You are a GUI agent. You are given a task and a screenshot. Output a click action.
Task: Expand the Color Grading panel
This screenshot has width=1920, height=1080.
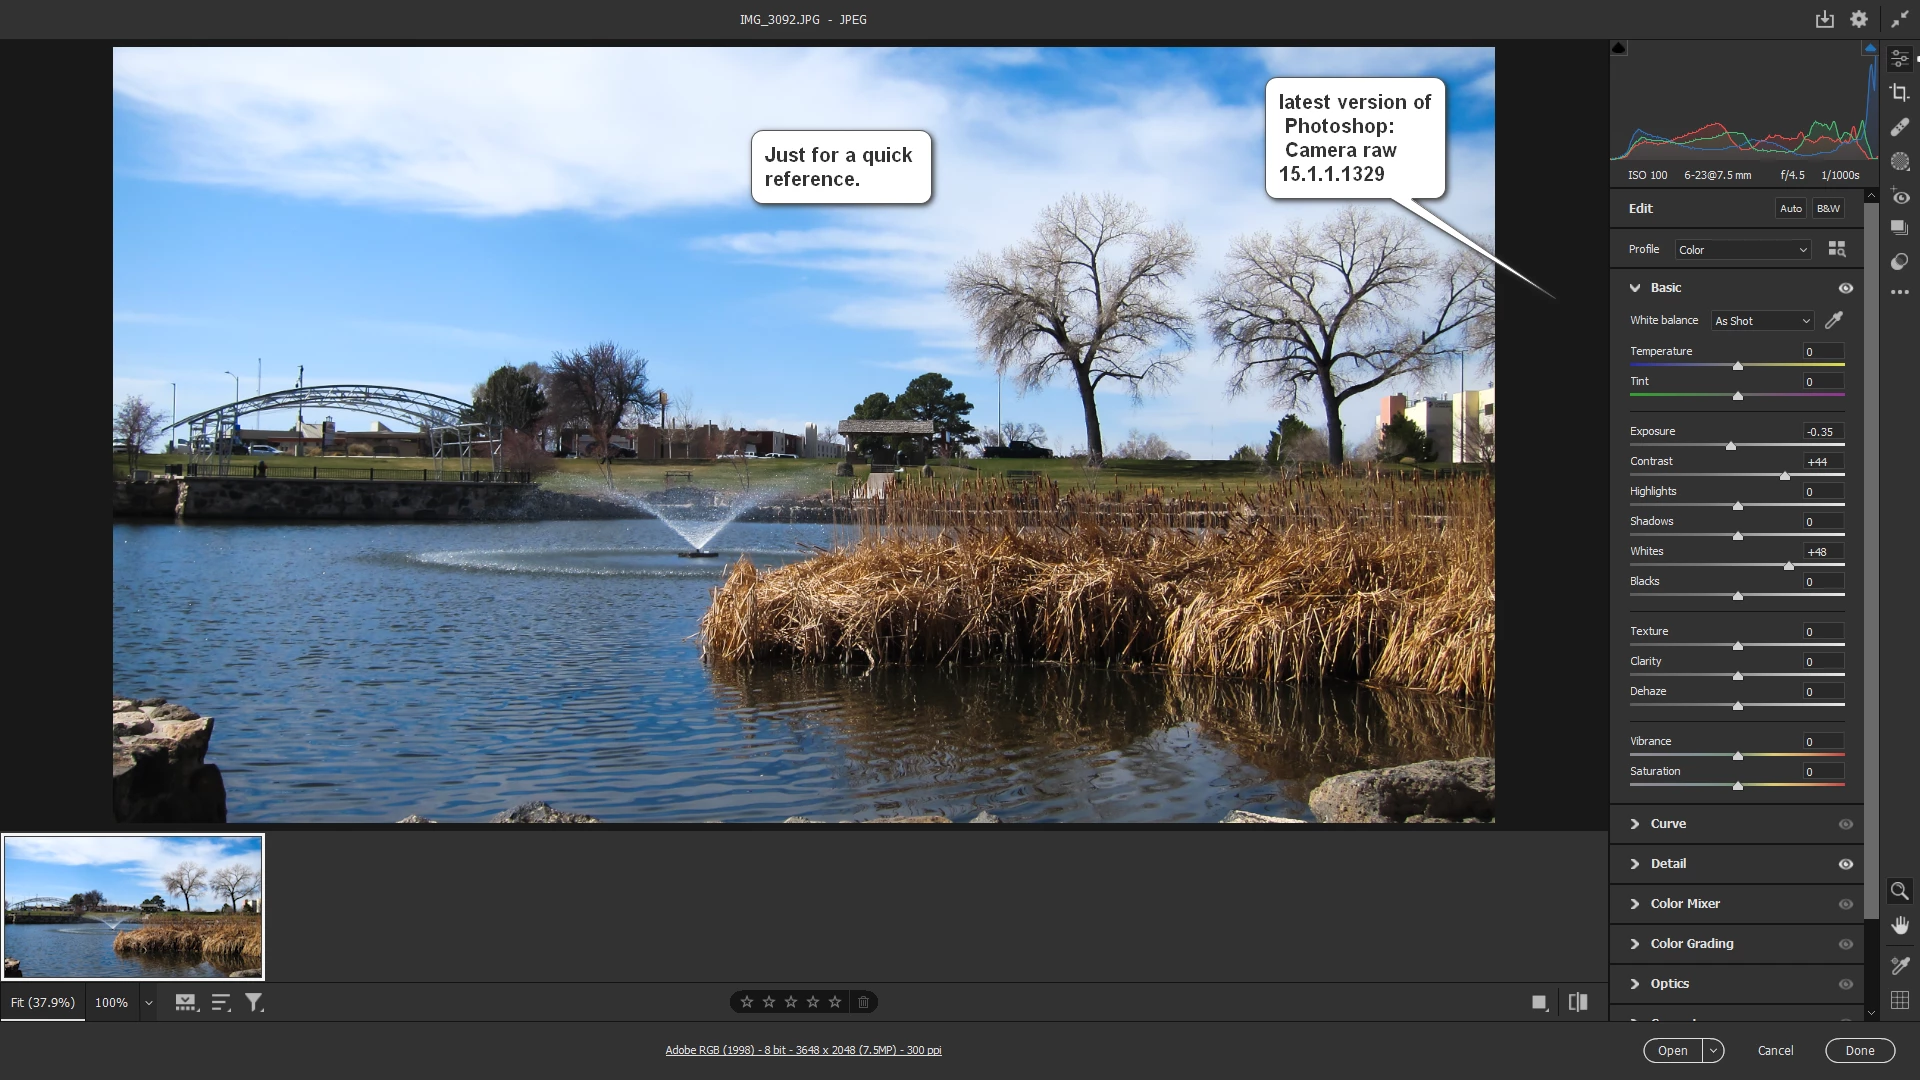[1691, 944]
